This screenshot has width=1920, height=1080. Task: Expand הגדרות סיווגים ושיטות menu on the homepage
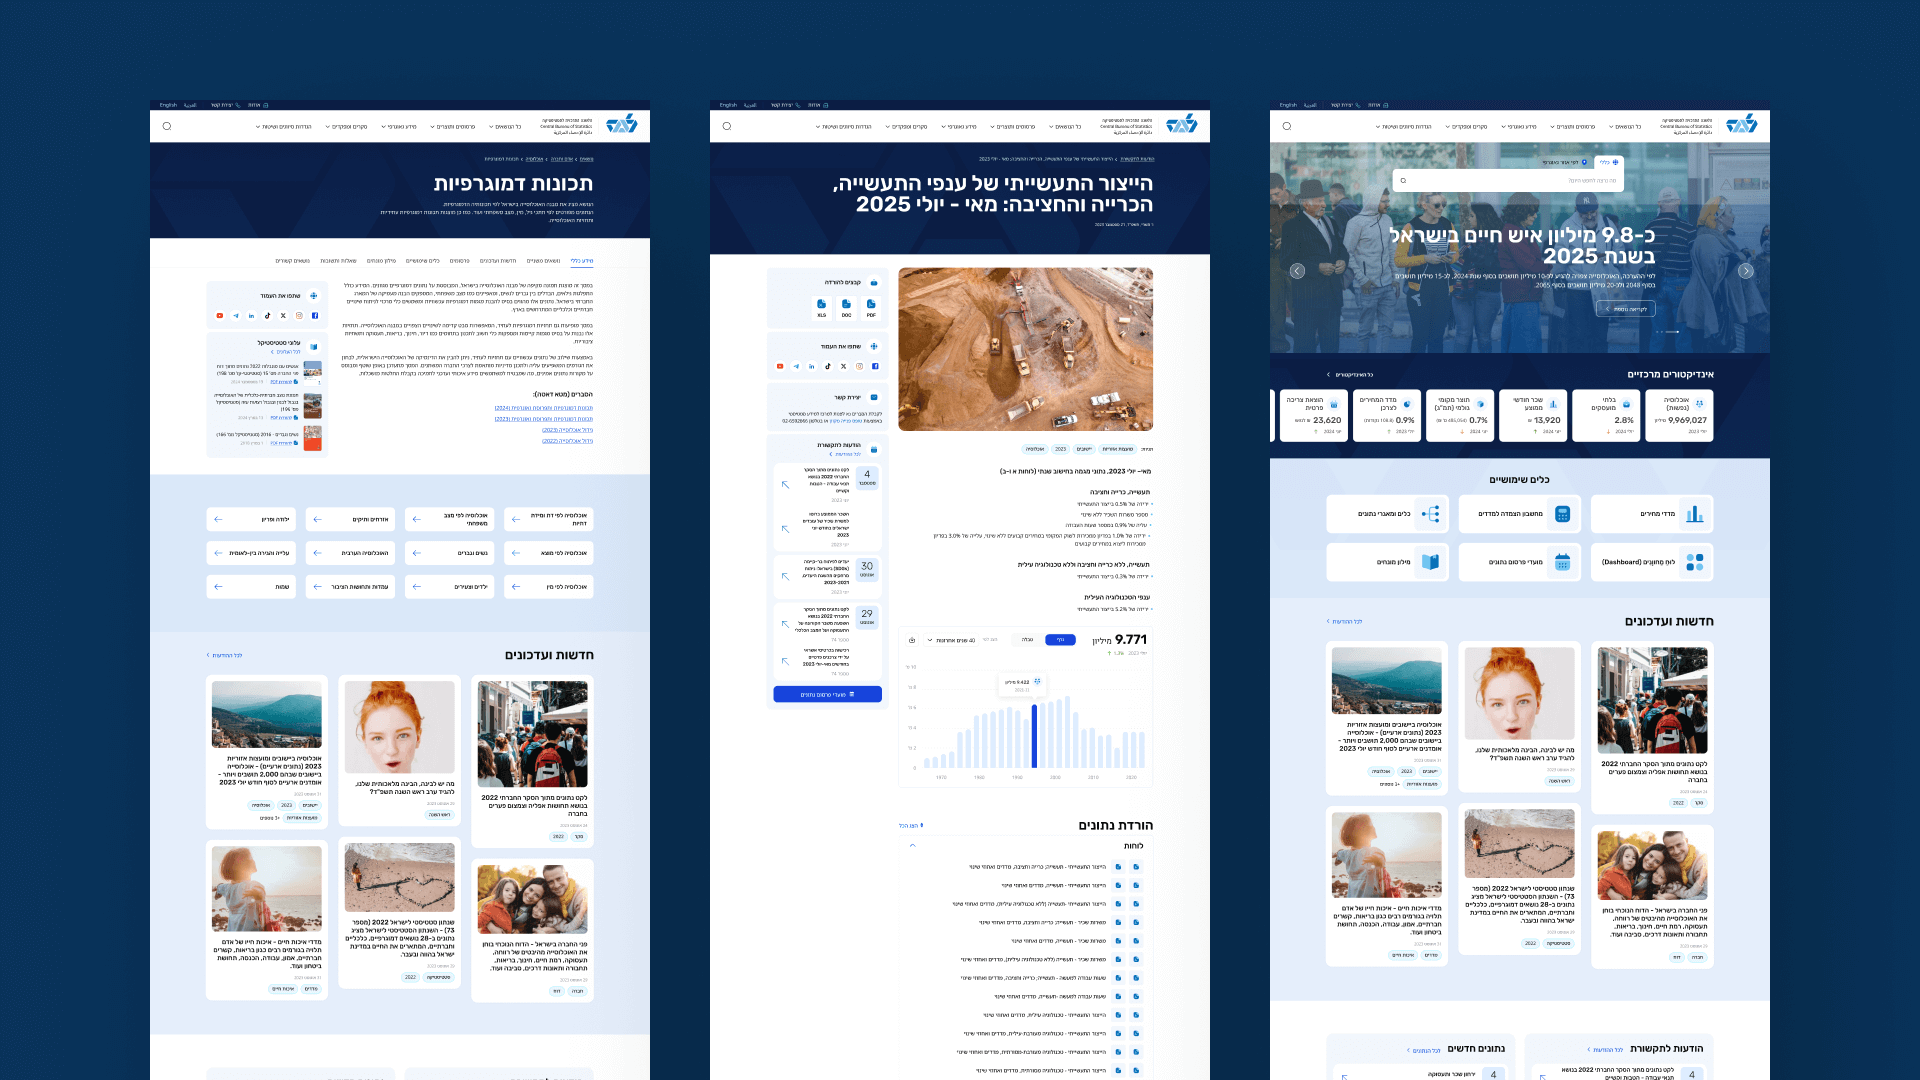1403,127
